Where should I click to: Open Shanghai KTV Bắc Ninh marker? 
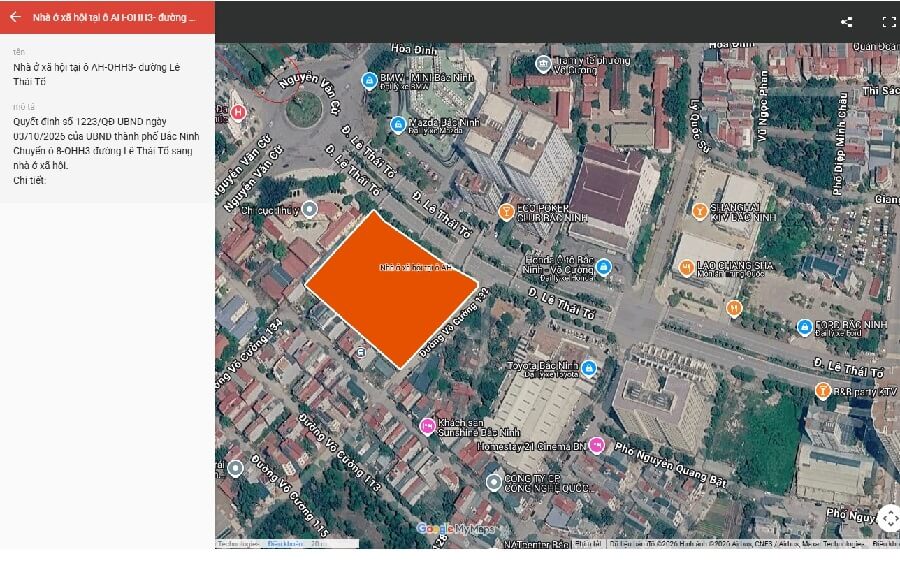pyautogui.click(x=699, y=211)
